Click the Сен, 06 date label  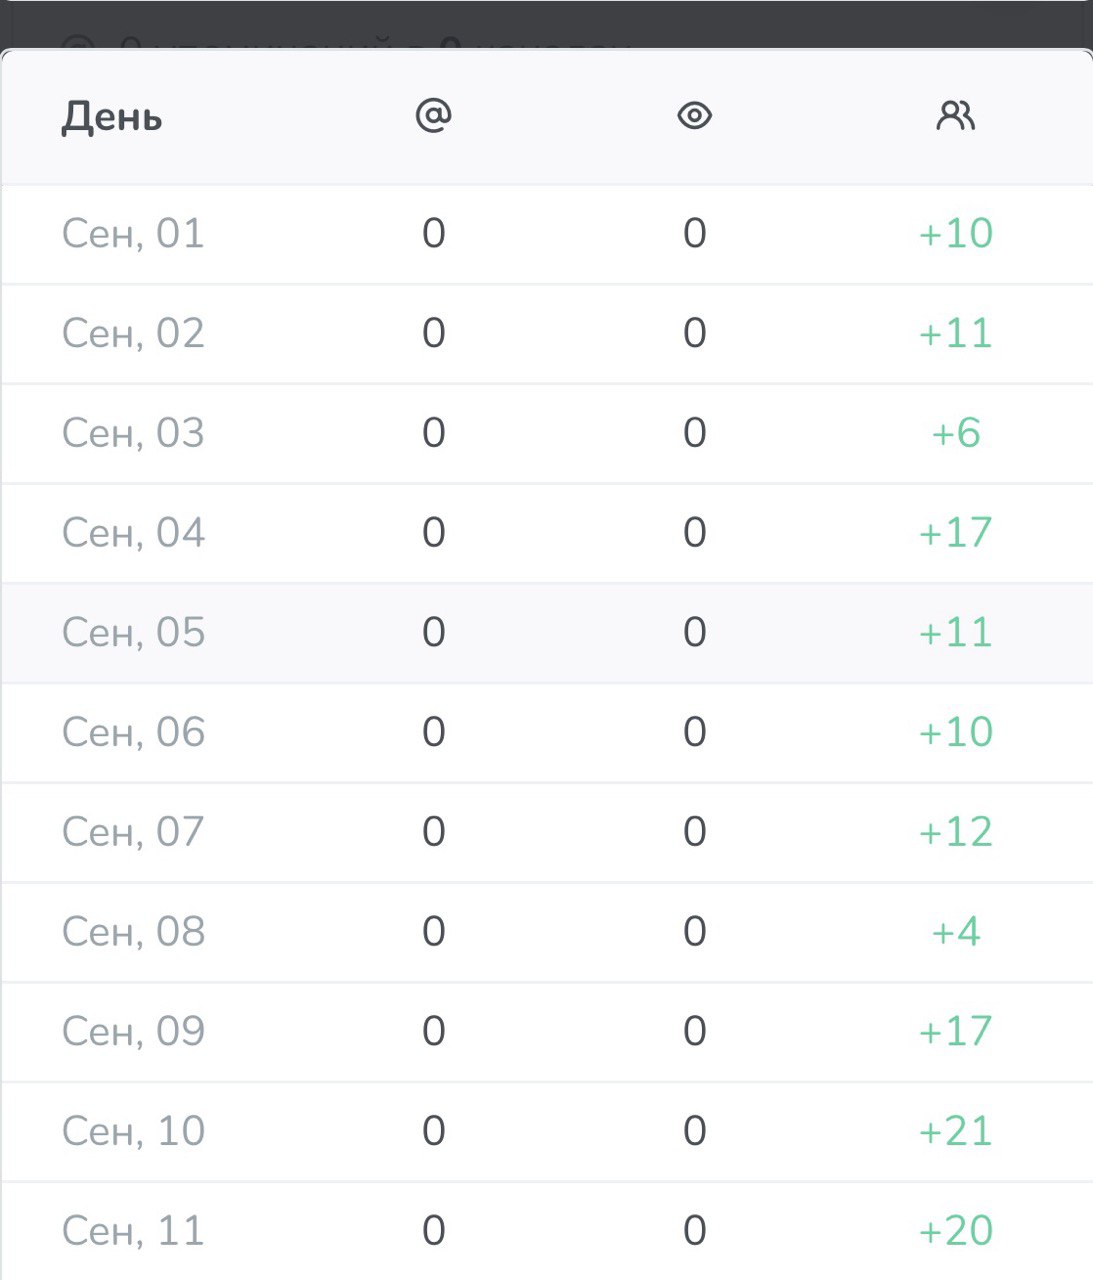pyautogui.click(x=133, y=732)
